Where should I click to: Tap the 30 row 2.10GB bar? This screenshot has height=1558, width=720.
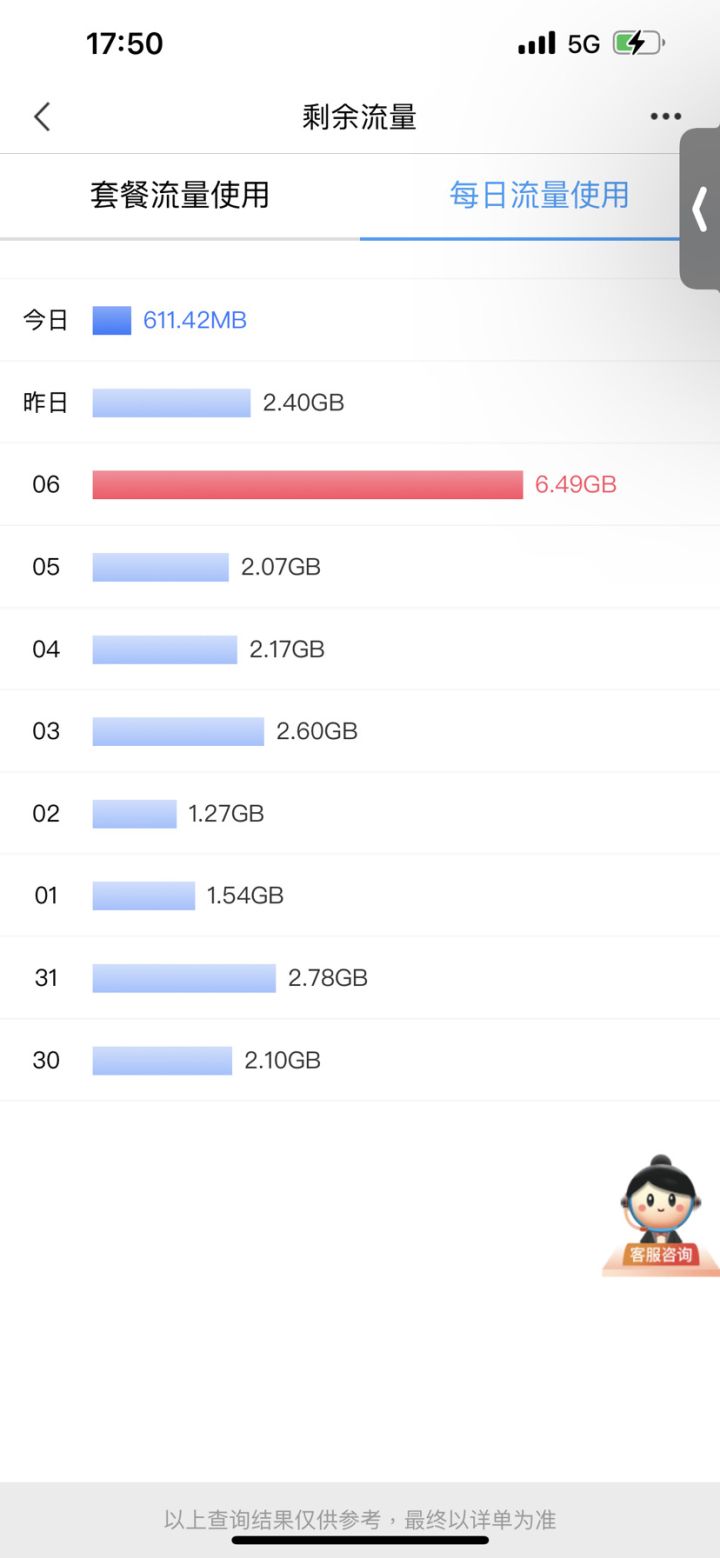pyautogui.click(x=162, y=1060)
